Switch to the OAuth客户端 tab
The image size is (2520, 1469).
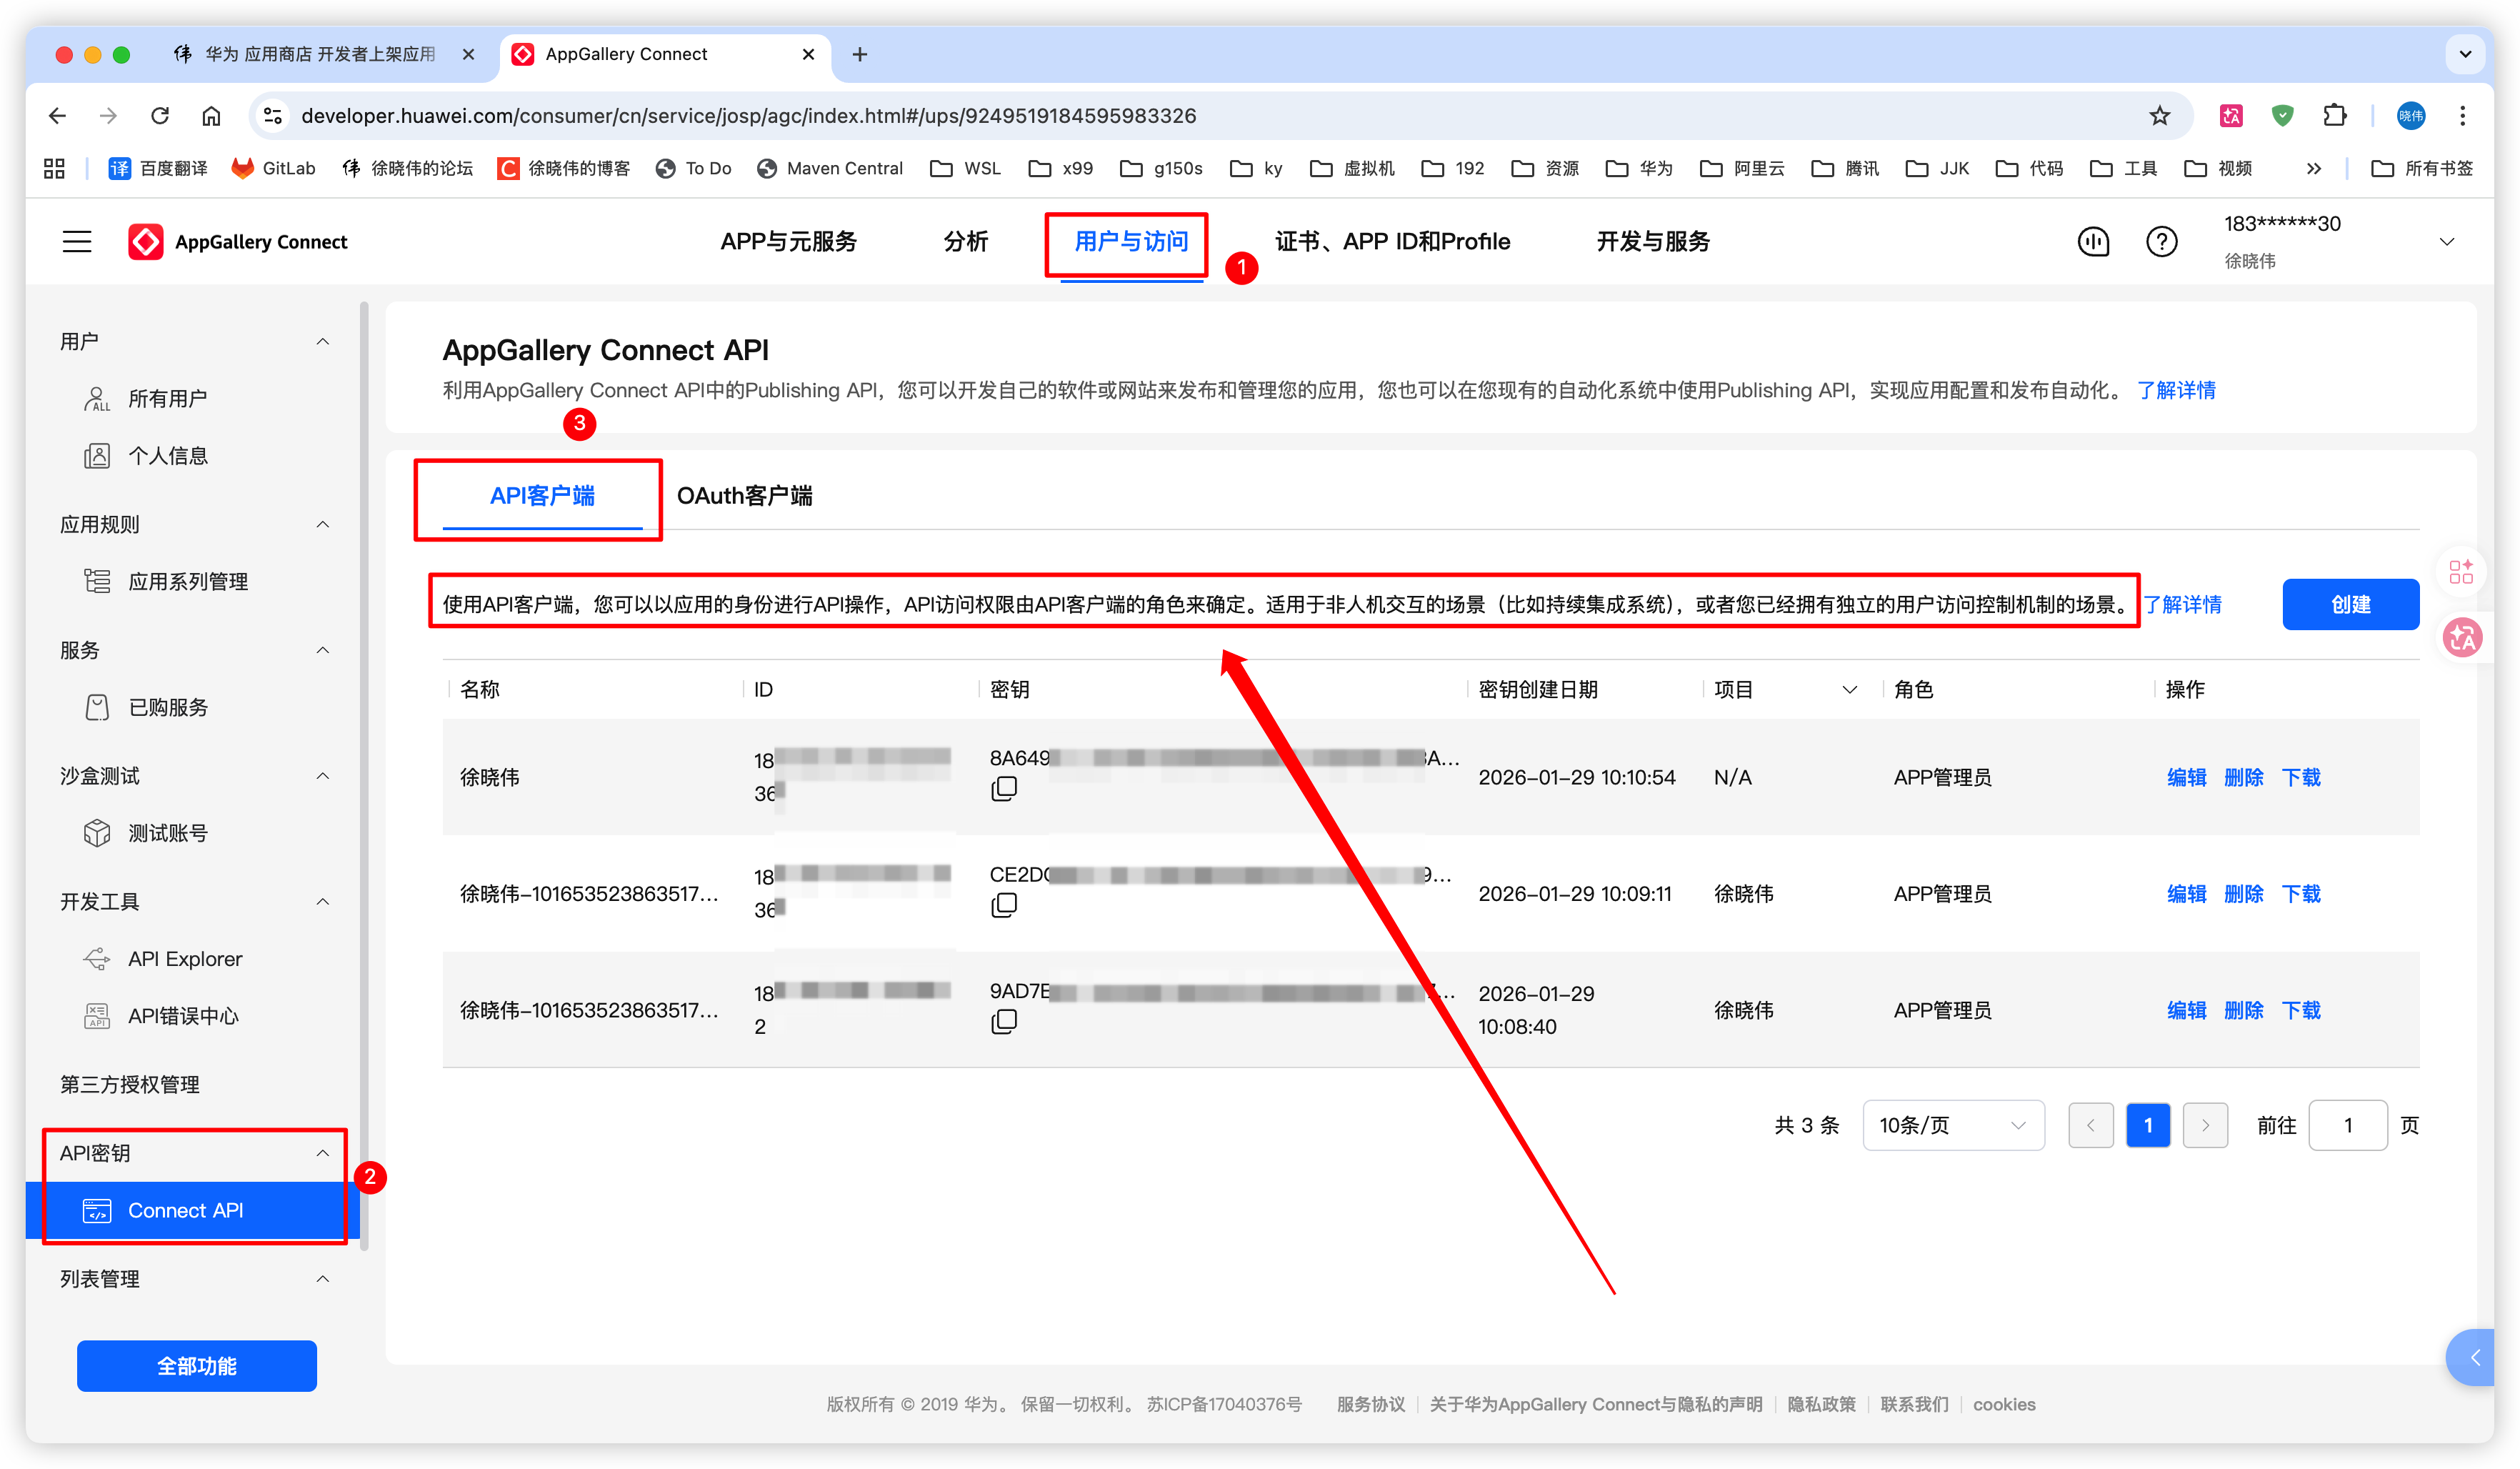[x=744, y=496]
